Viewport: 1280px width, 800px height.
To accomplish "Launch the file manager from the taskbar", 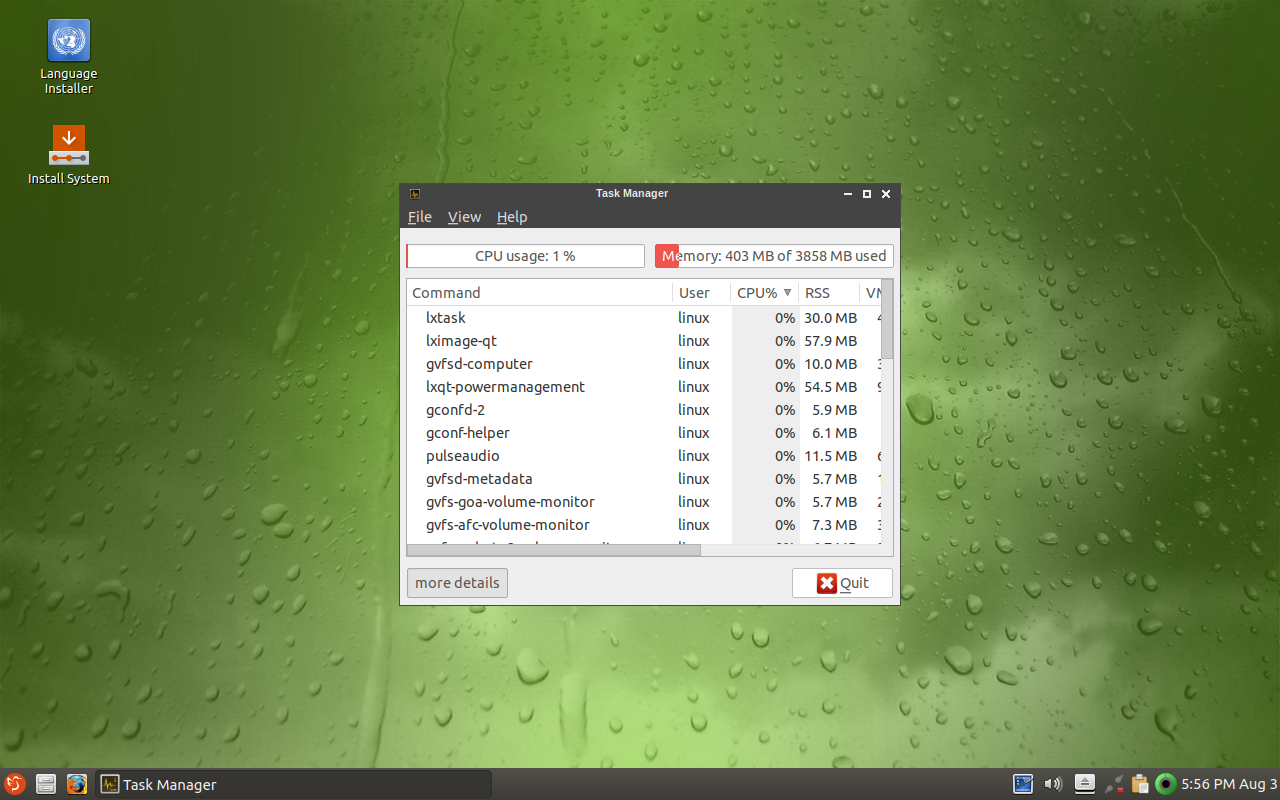I will [x=45, y=784].
